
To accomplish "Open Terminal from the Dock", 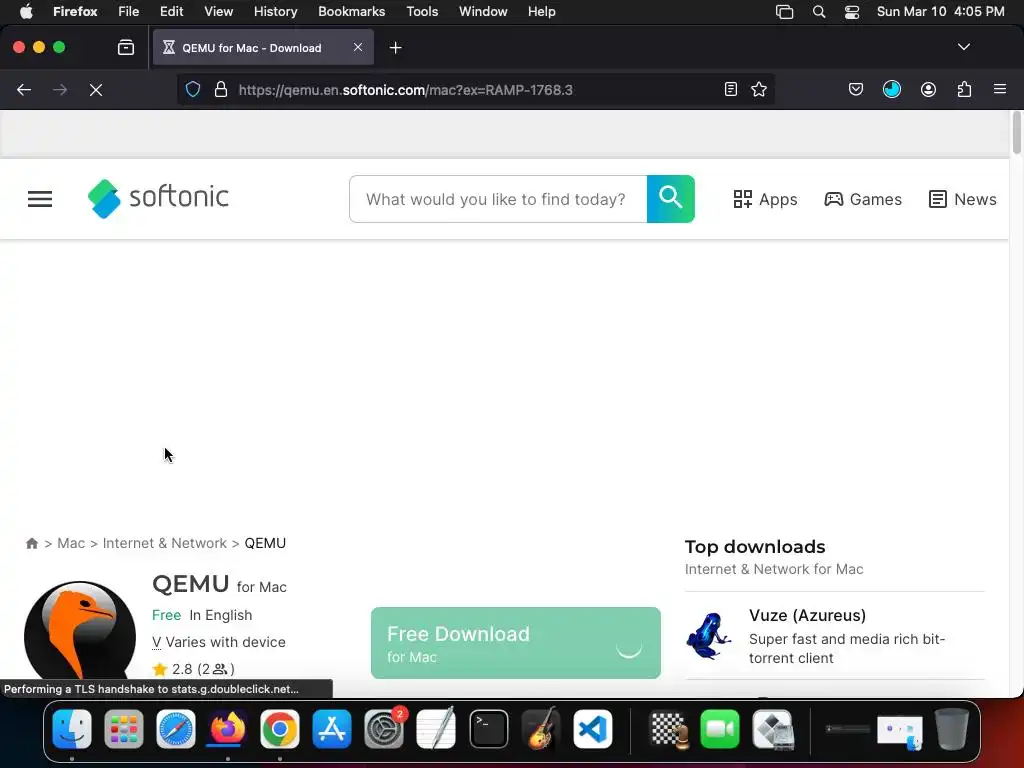I will [x=488, y=729].
